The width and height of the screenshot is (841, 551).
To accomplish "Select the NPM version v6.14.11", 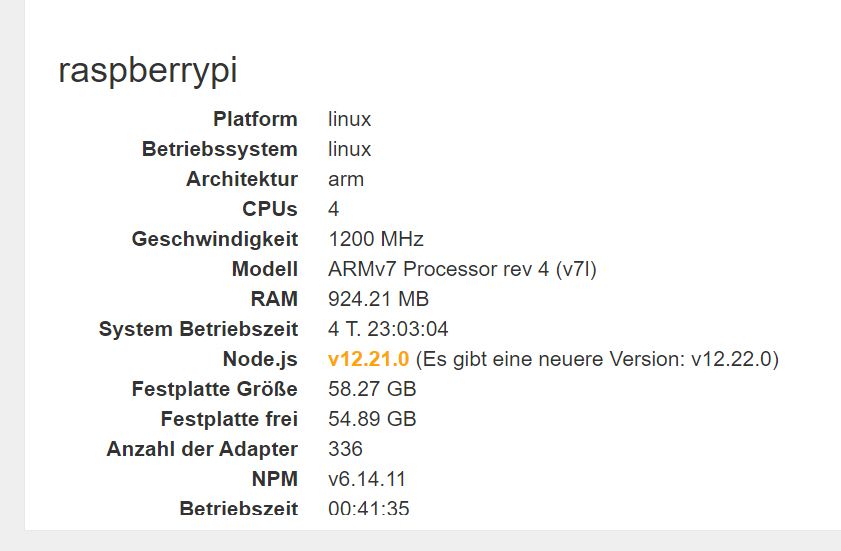I will coord(366,479).
